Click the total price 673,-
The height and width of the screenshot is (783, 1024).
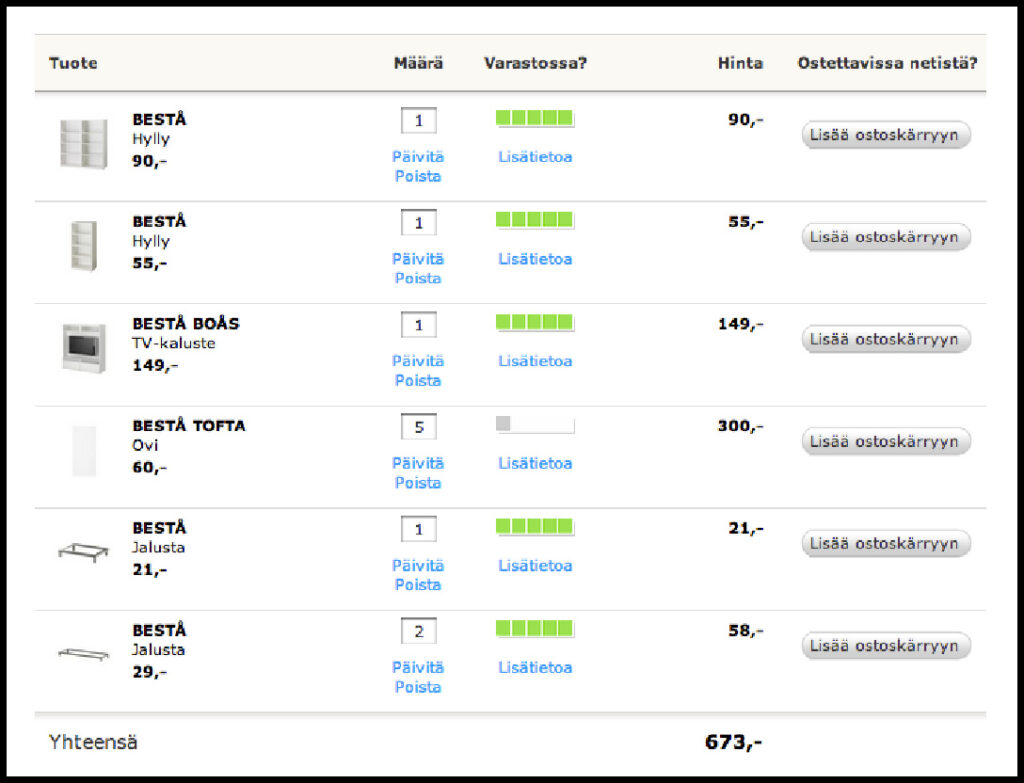[733, 743]
